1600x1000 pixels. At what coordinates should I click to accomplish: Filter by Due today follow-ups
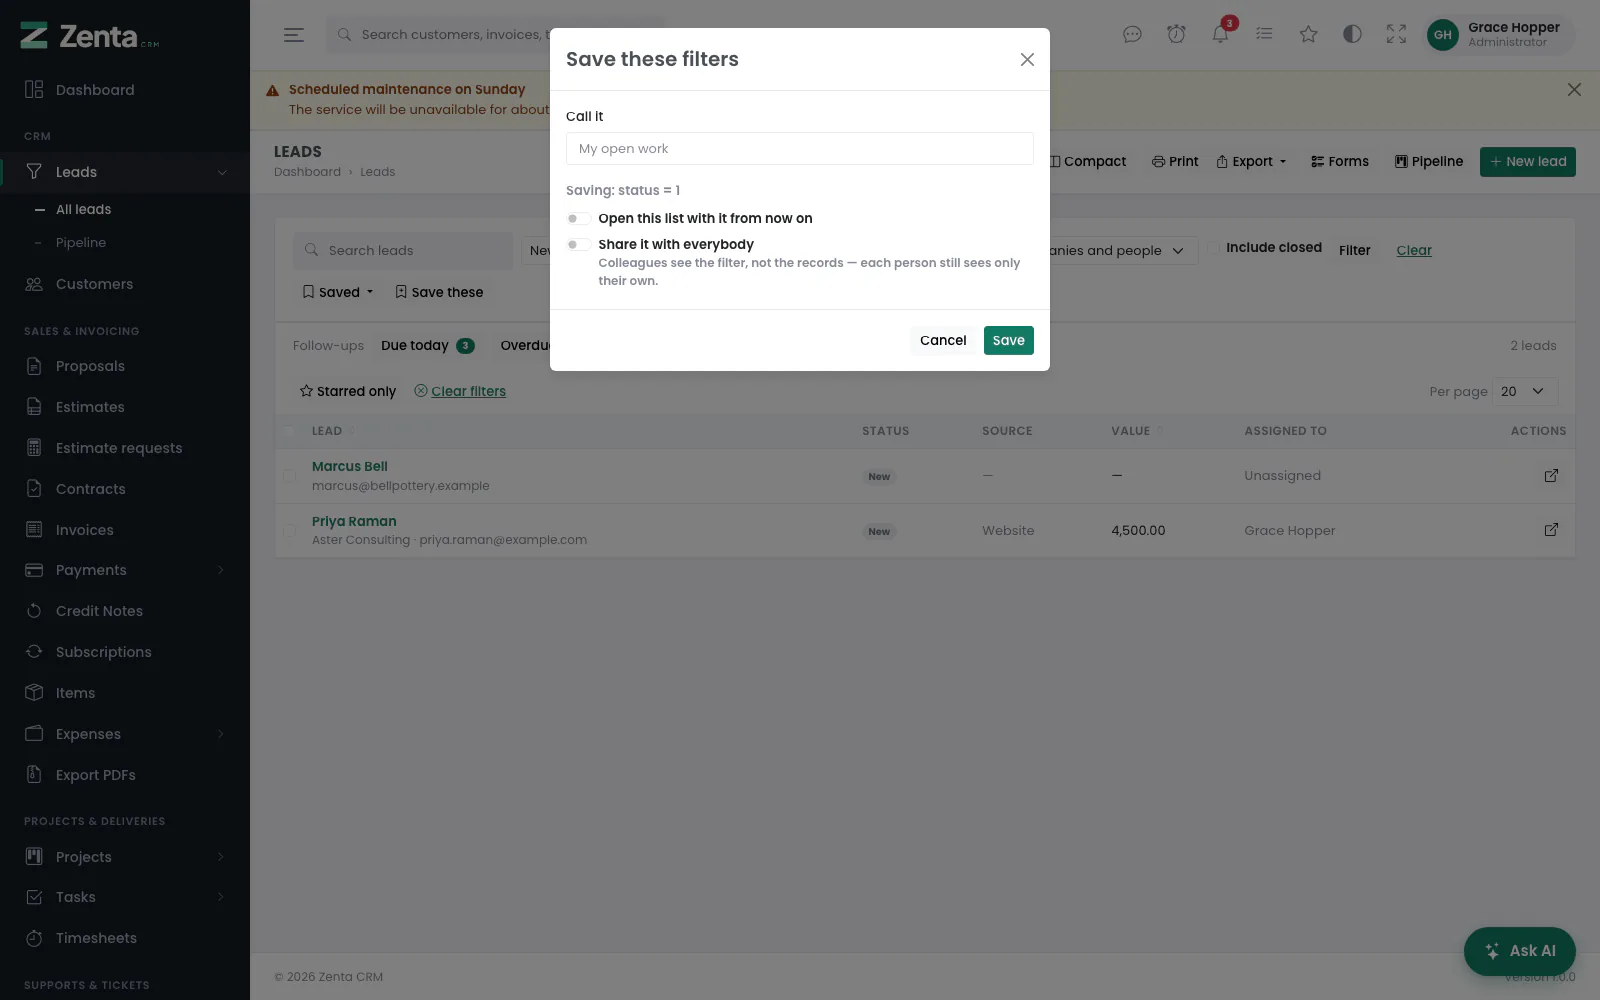427,346
